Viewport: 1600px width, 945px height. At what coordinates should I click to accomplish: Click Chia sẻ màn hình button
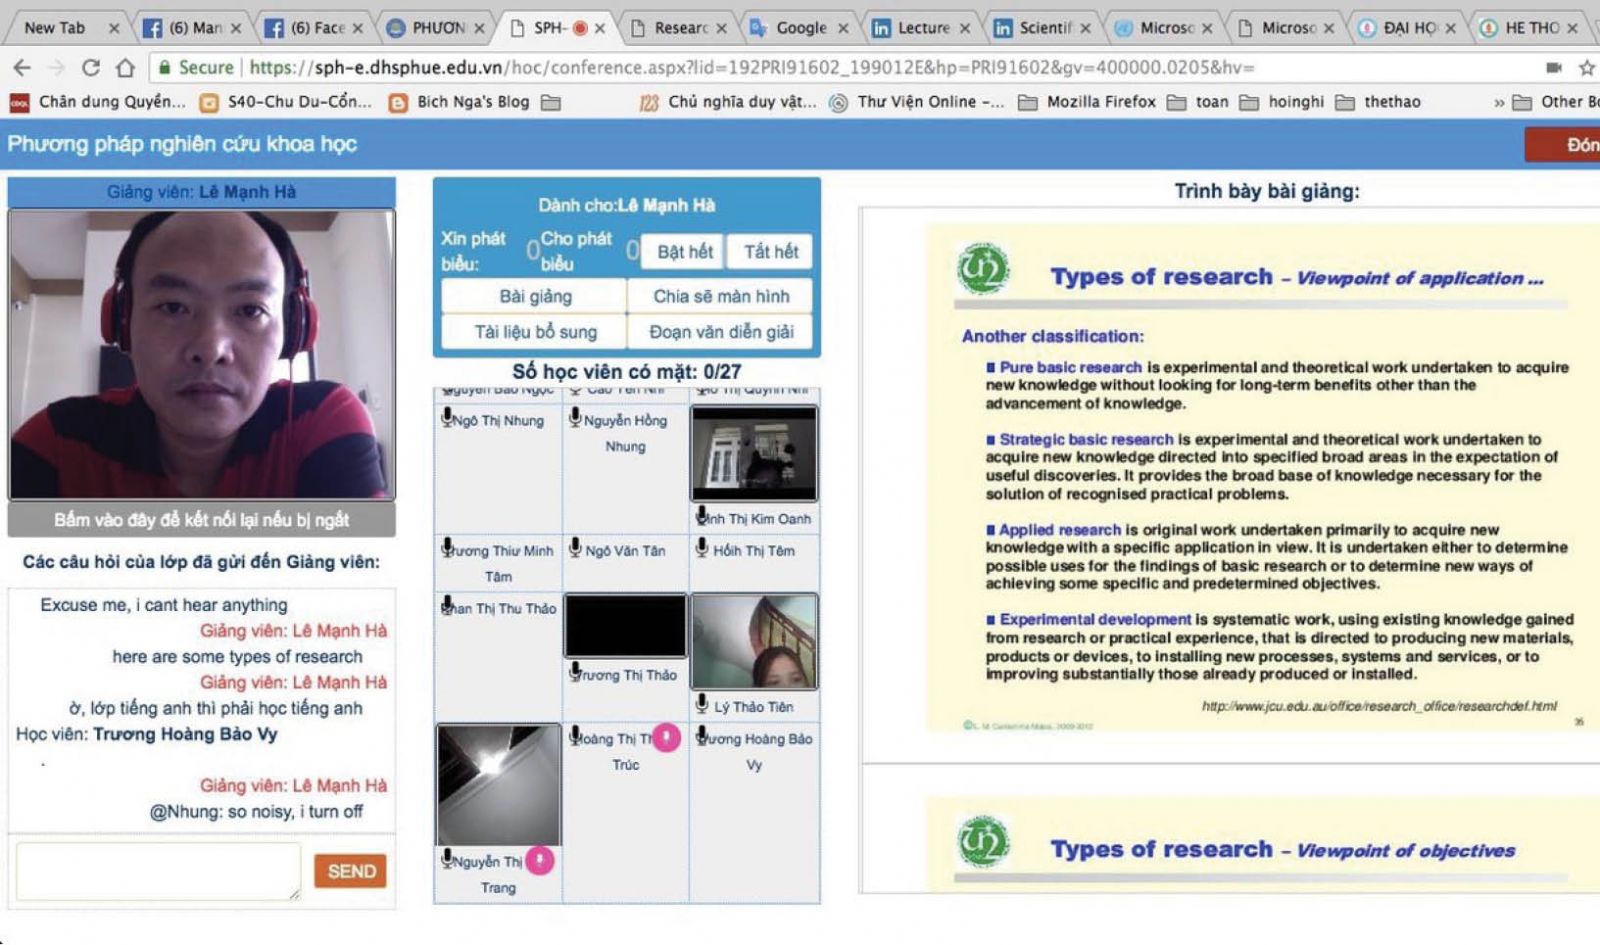pyautogui.click(x=720, y=296)
